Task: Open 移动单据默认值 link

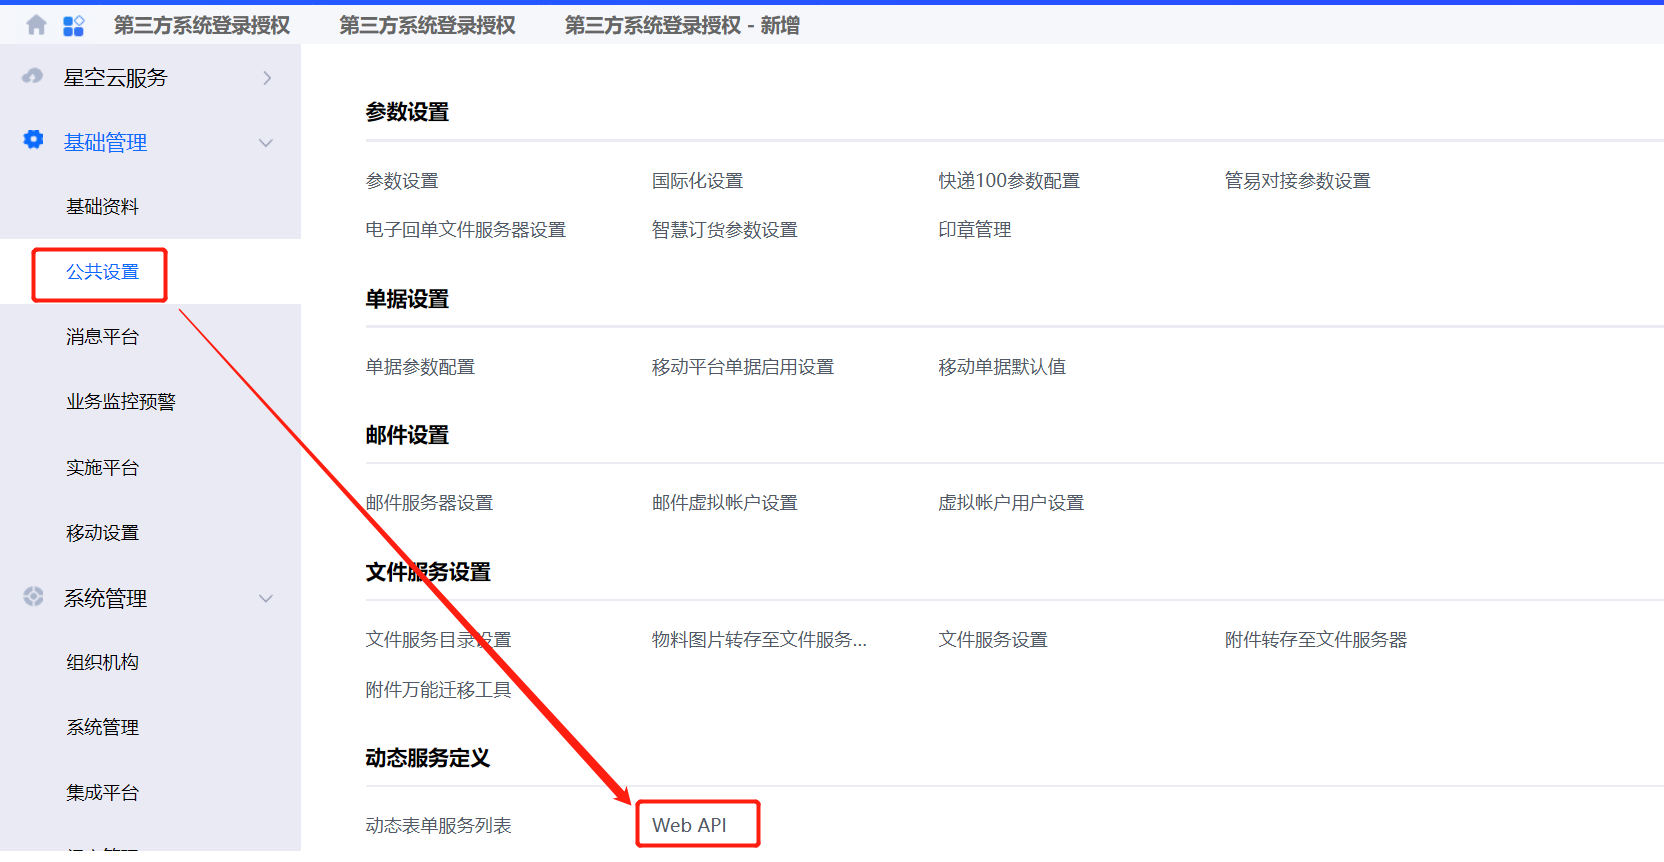Action: tap(1002, 367)
